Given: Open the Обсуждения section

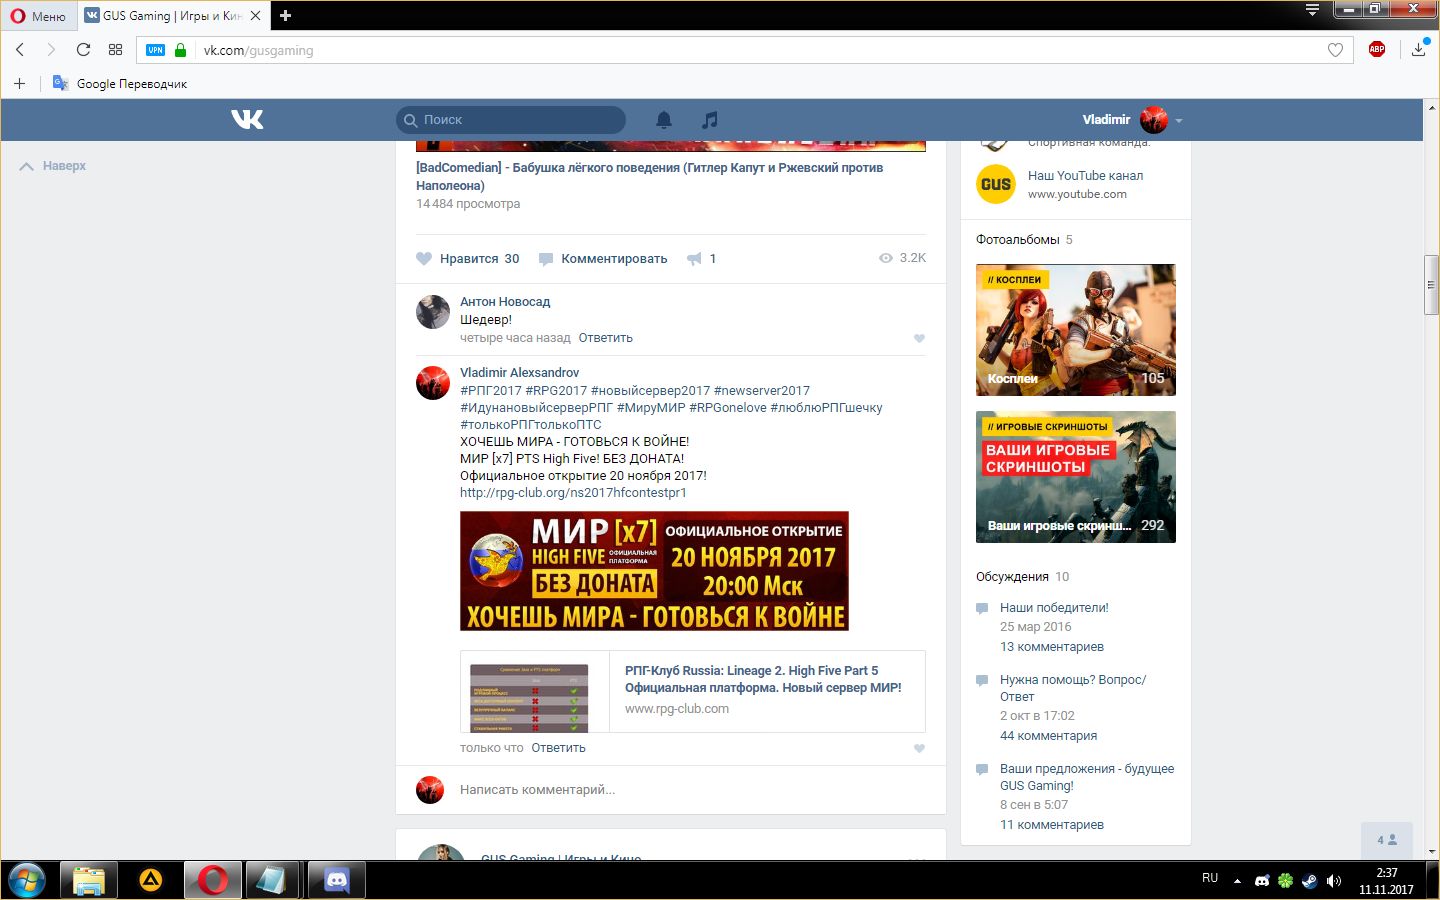Looking at the screenshot, I should (1012, 577).
